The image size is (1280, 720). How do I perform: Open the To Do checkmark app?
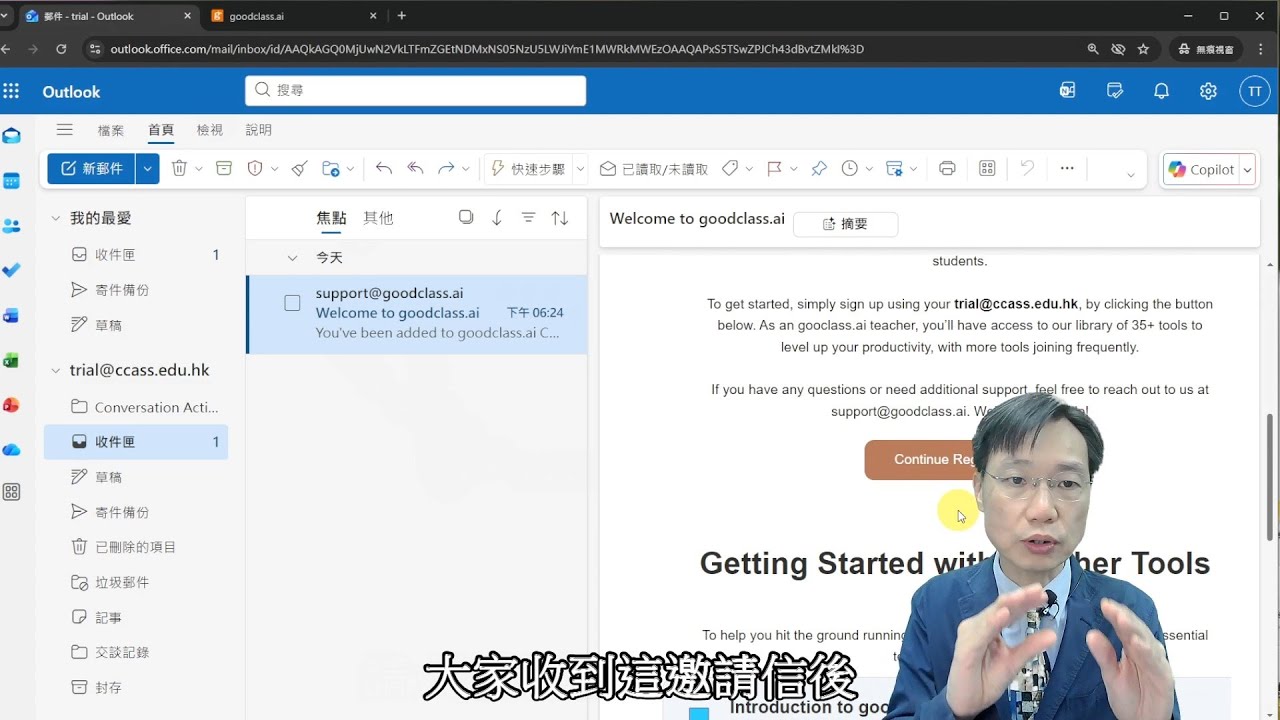point(11,270)
